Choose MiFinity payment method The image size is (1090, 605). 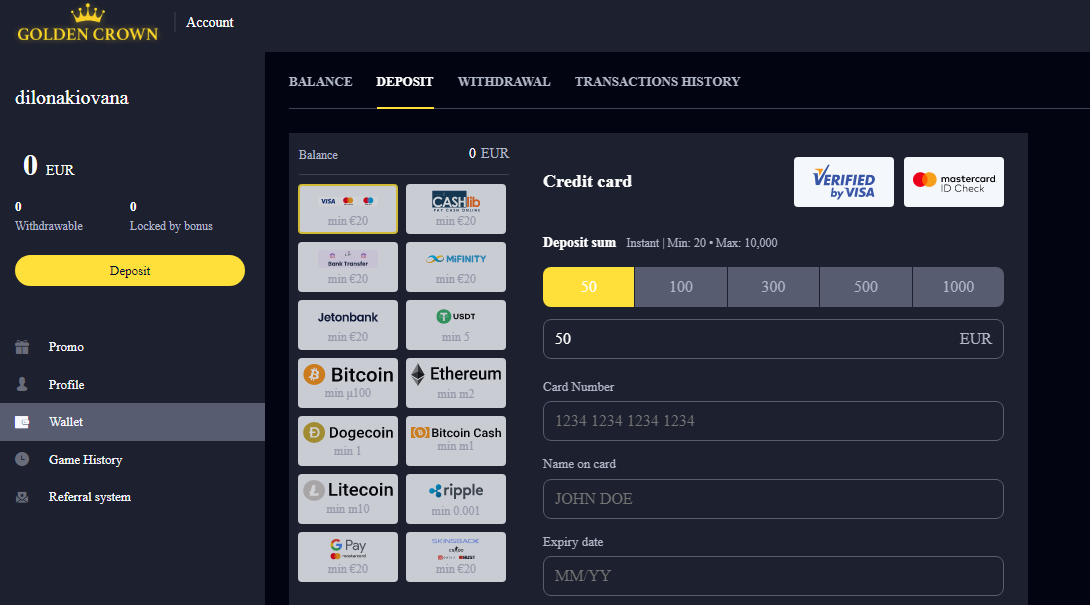(456, 267)
